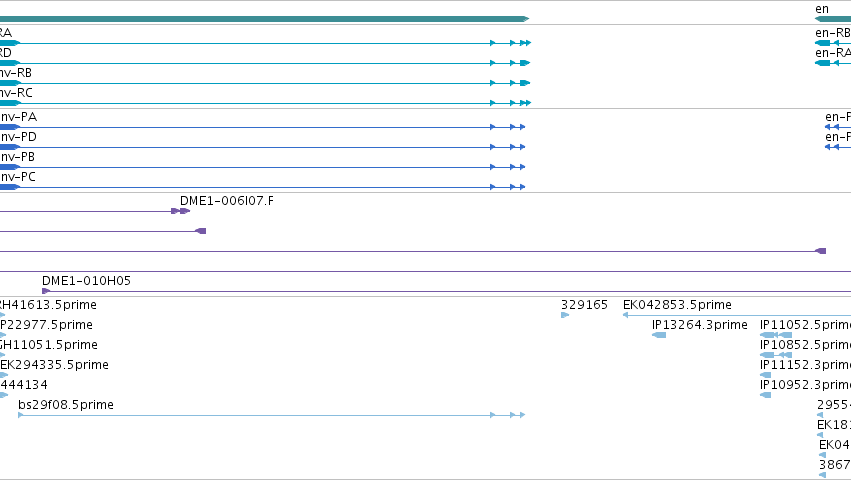Click the IP13264.3prime EST label
The width and height of the screenshot is (851, 480).
click(x=700, y=325)
